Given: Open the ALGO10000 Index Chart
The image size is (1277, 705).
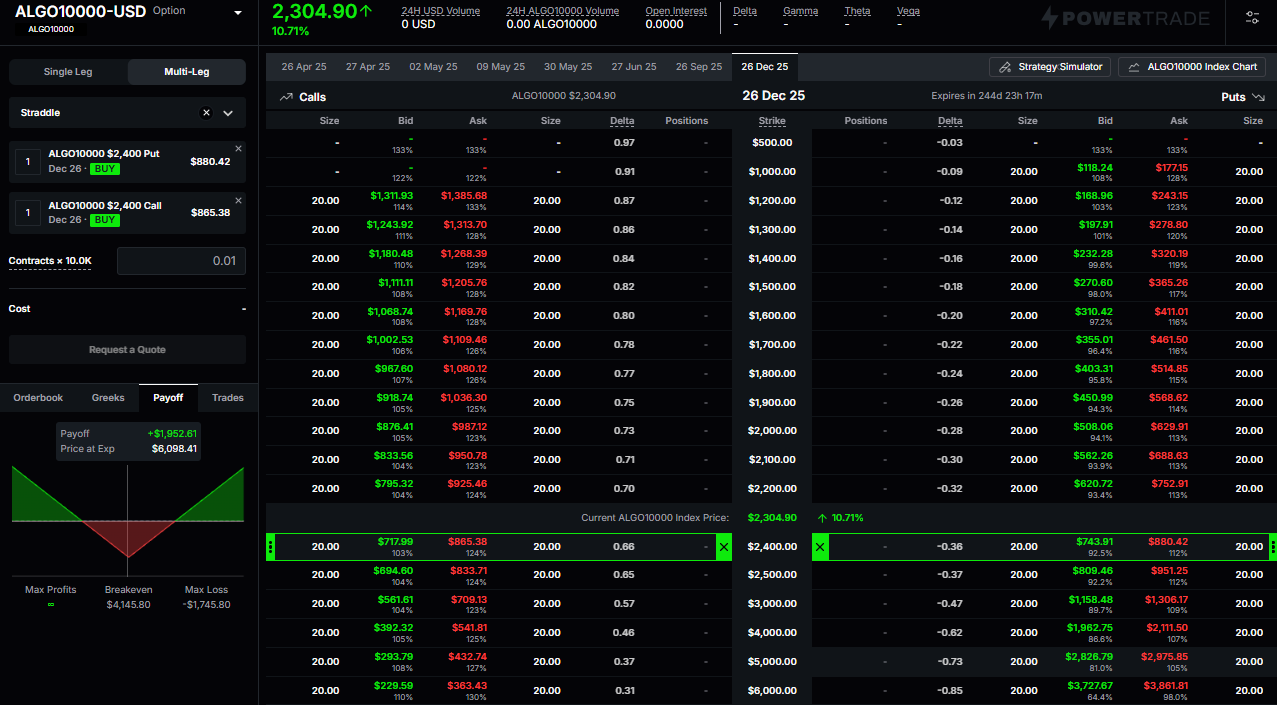Looking at the screenshot, I should [x=1192, y=67].
